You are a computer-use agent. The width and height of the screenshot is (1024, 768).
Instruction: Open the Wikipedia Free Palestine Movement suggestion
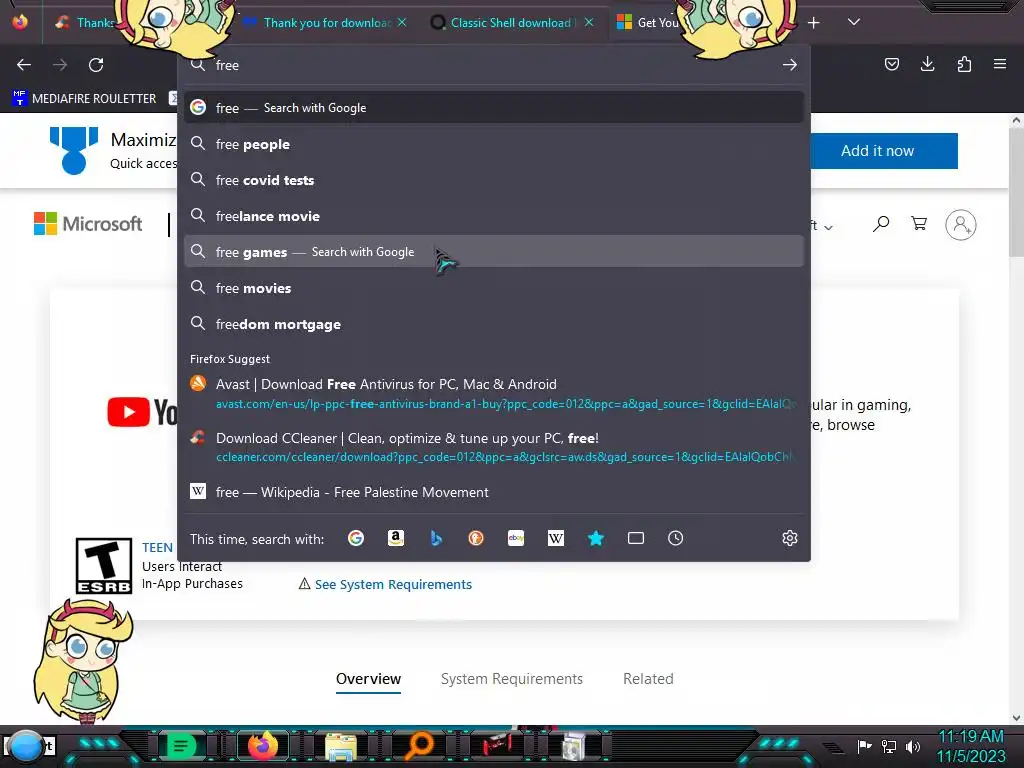coord(494,492)
